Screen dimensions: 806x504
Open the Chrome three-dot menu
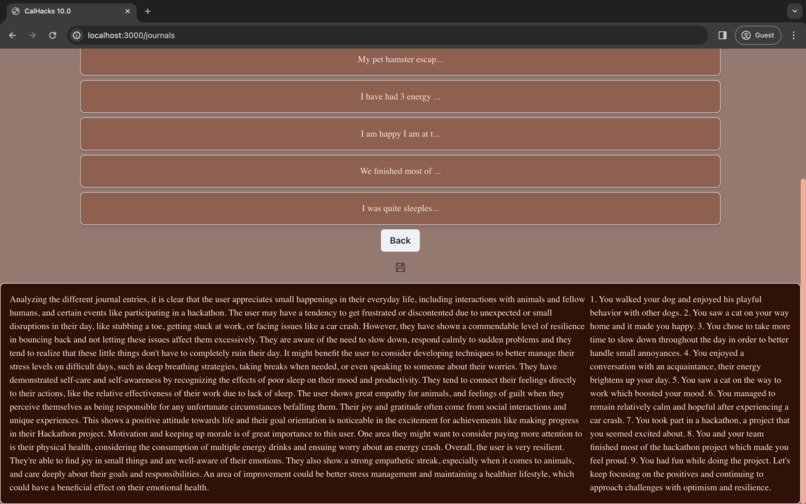(x=793, y=35)
